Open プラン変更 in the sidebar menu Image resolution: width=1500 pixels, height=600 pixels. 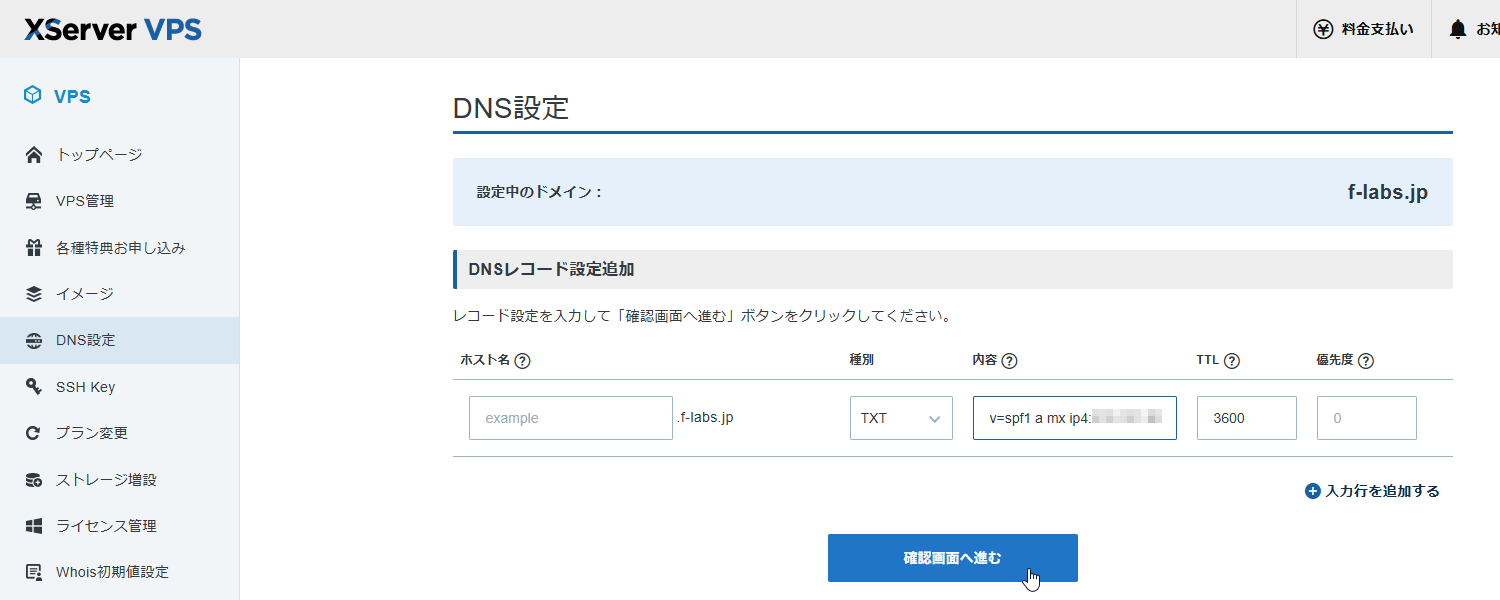tap(92, 433)
